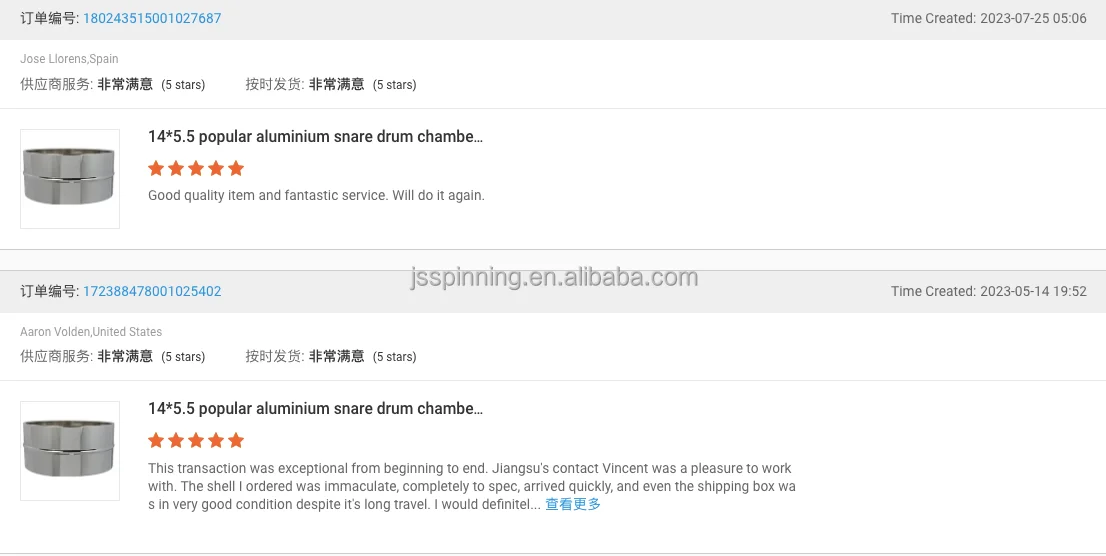
Task: Click the snare drum thumbnail in Jose Llorens's review
Action: (70, 178)
